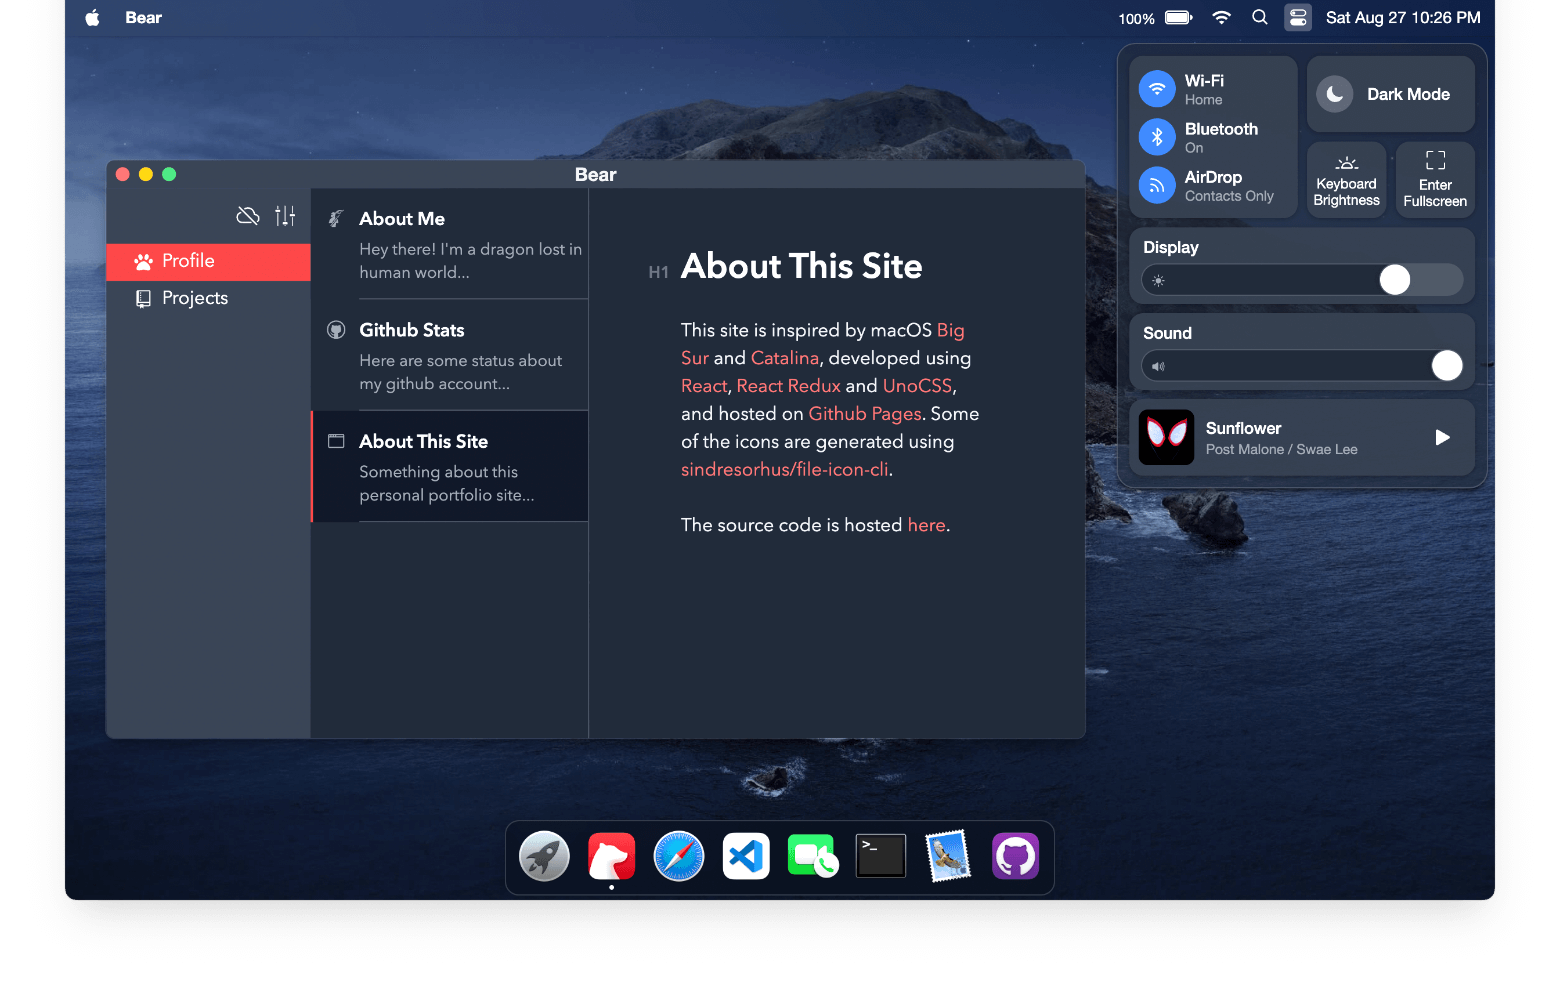Open FaceTime from the dock
Screen dimensions: 1560x986
[x=813, y=857]
